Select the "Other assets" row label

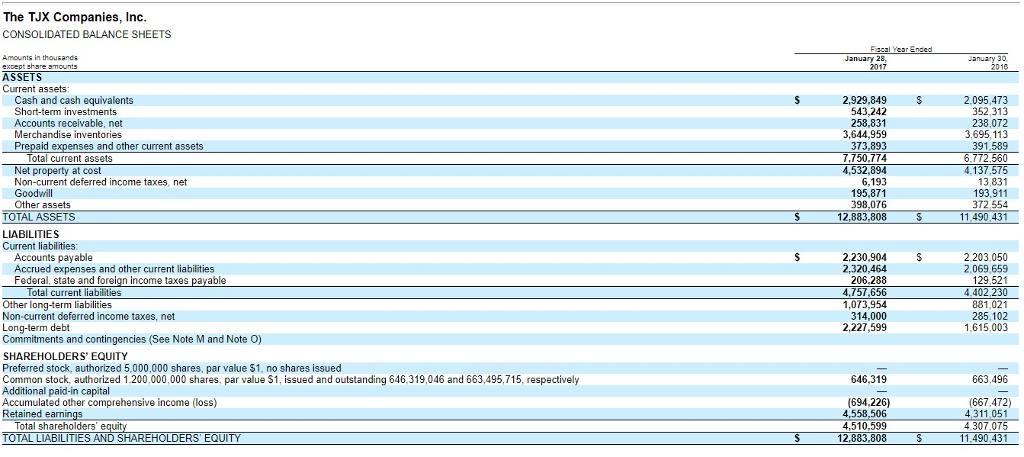point(42,205)
